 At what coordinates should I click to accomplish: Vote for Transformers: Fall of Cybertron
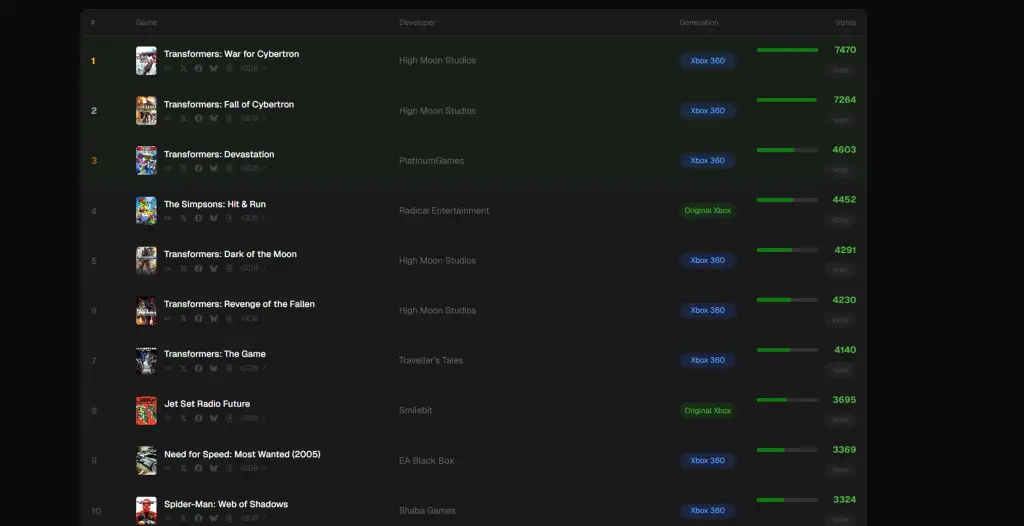tap(840, 120)
